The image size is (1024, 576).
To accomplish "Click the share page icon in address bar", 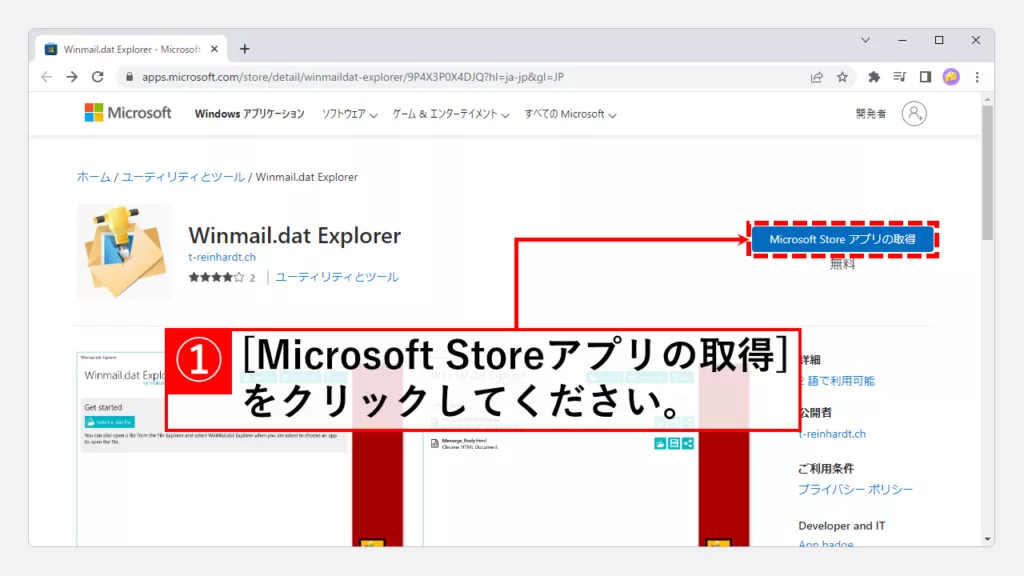I will (817, 77).
